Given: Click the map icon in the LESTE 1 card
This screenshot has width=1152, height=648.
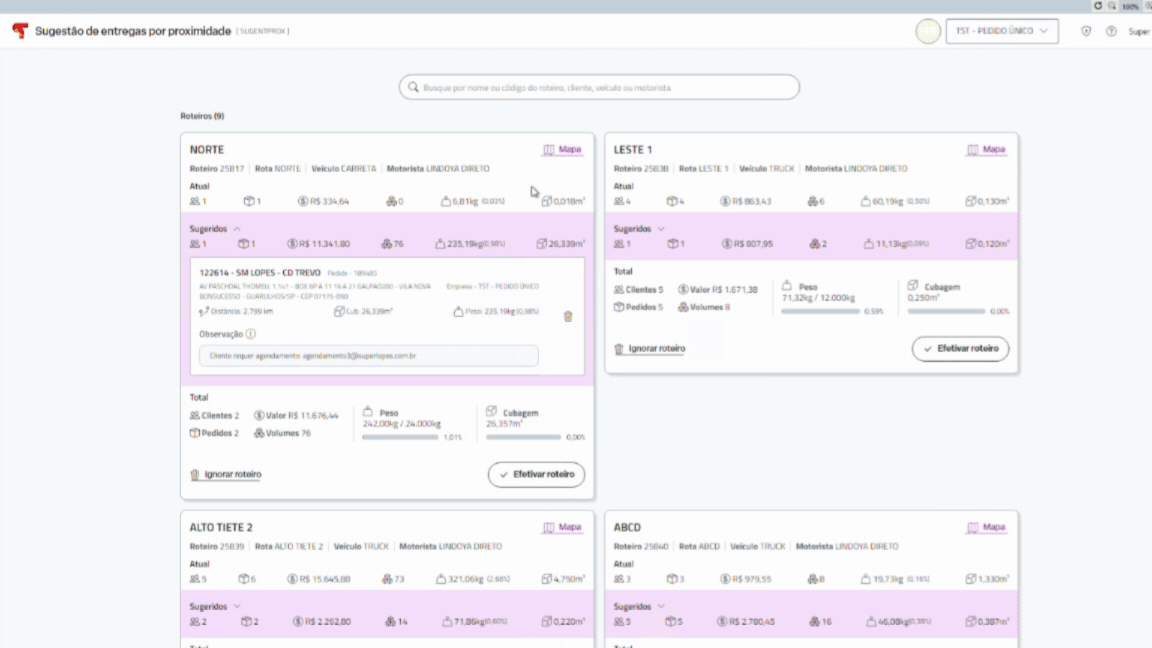Looking at the screenshot, I should 972,149.
